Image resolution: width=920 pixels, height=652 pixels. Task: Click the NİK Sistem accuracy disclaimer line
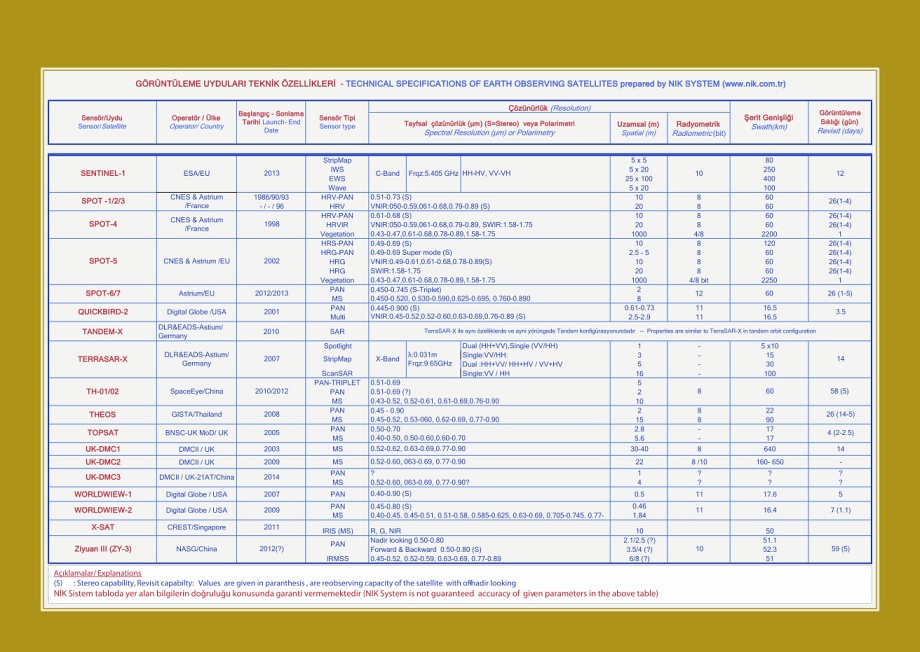356,594
